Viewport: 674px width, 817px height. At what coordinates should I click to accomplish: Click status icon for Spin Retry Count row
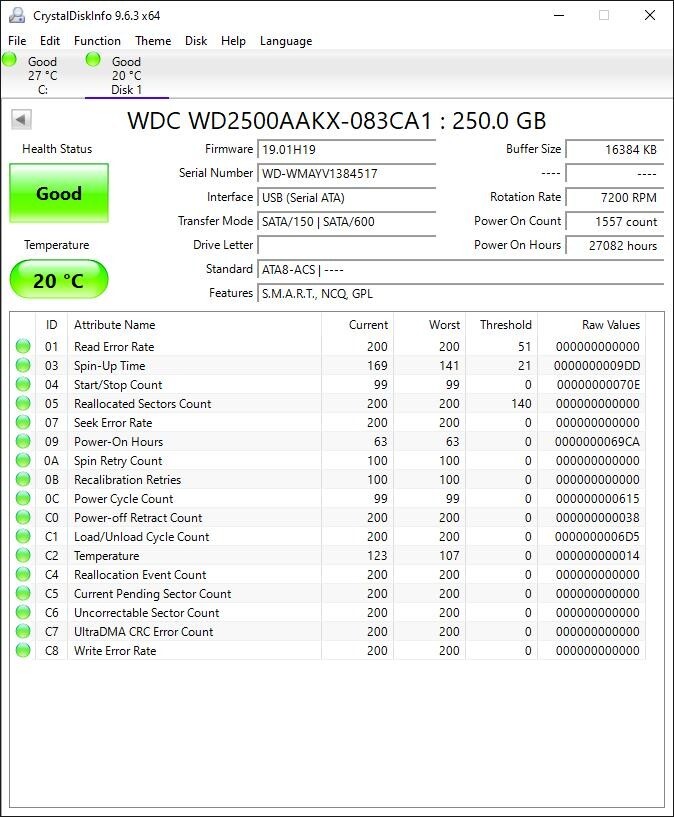23,460
